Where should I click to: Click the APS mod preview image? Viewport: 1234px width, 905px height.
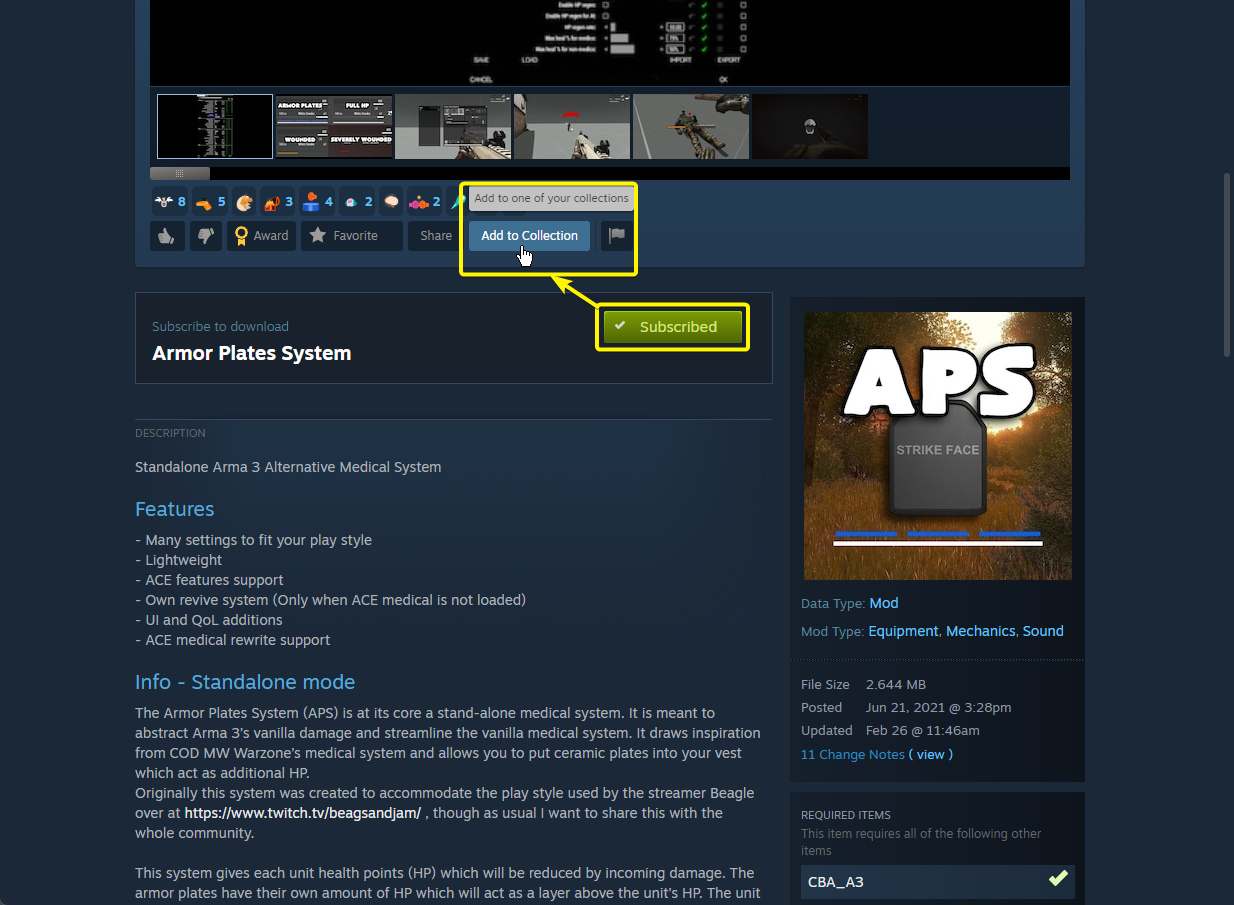coord(938,446)
